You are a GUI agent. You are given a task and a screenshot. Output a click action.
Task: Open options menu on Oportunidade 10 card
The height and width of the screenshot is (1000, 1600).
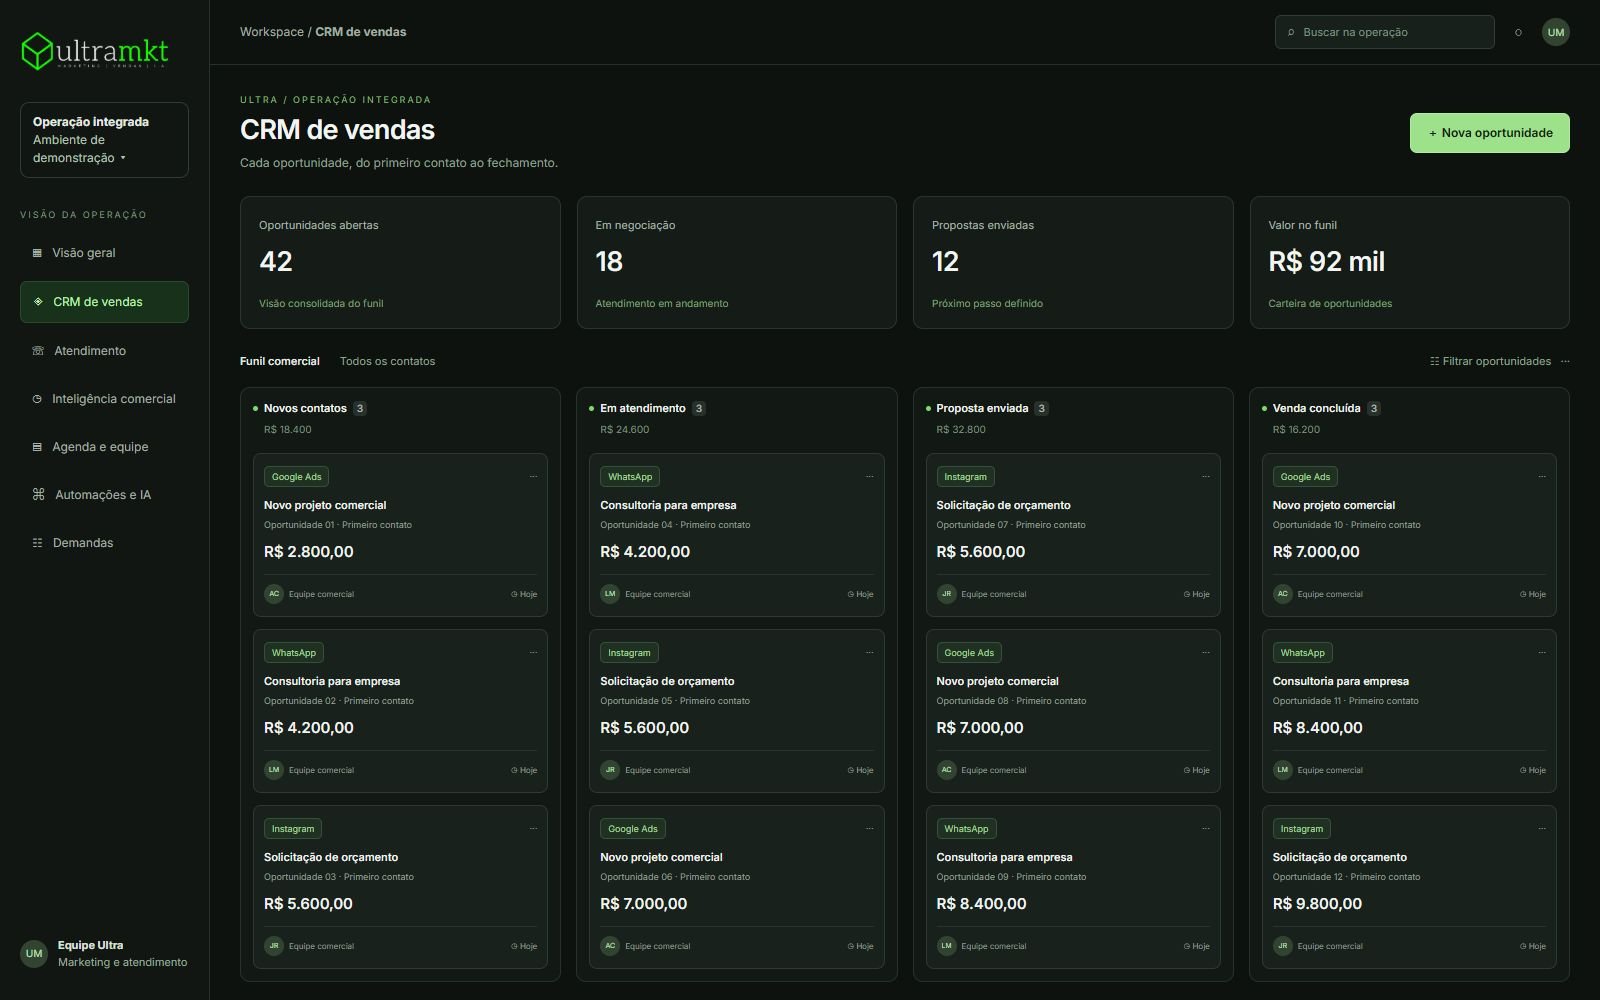coord(1541,477)
